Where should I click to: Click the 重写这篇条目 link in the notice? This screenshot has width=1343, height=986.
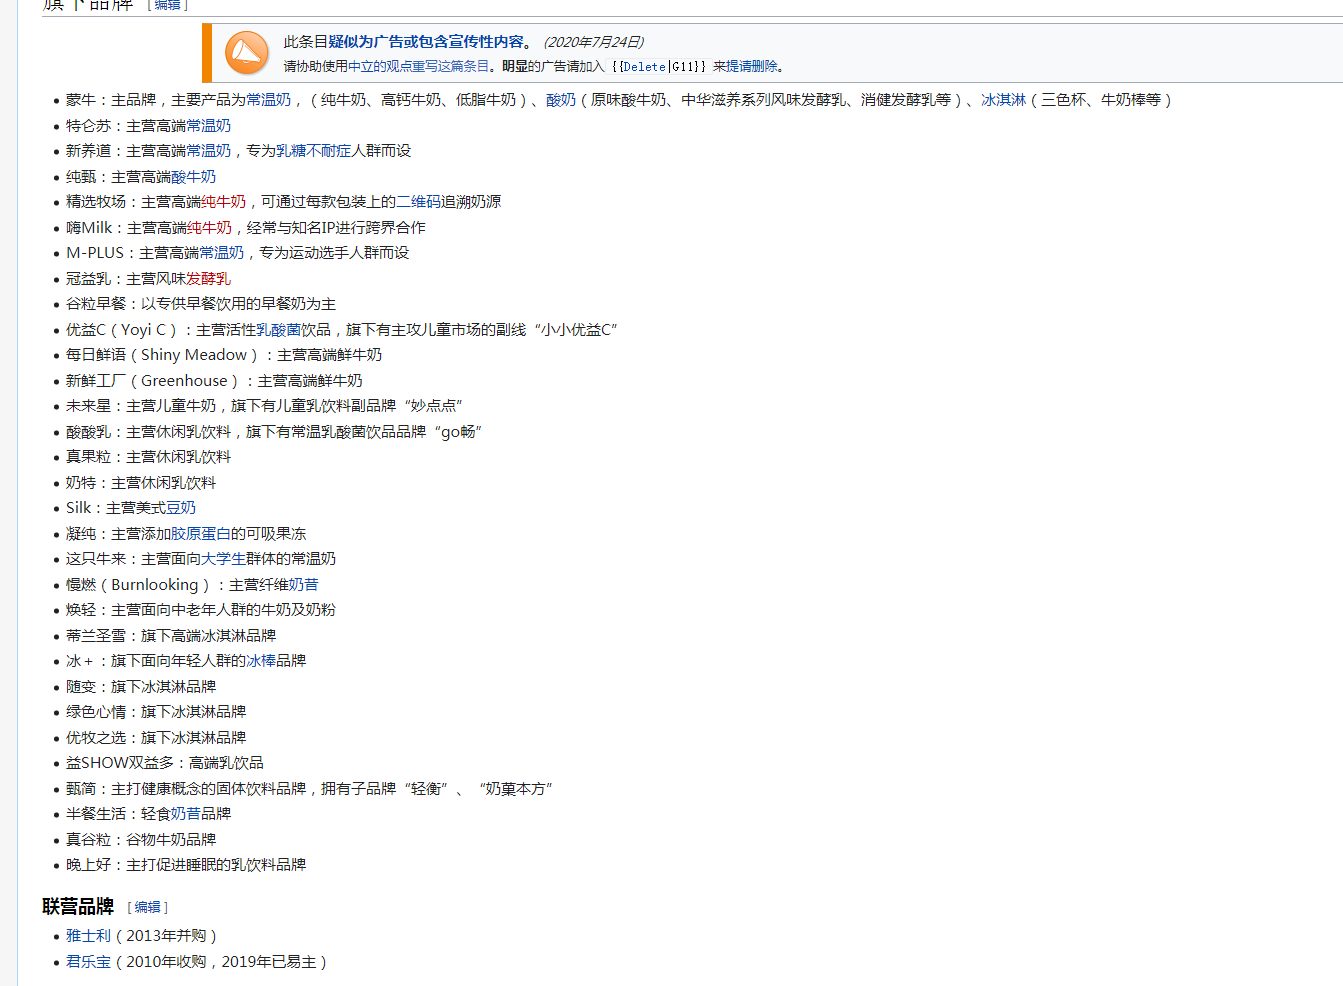(450, 66)
